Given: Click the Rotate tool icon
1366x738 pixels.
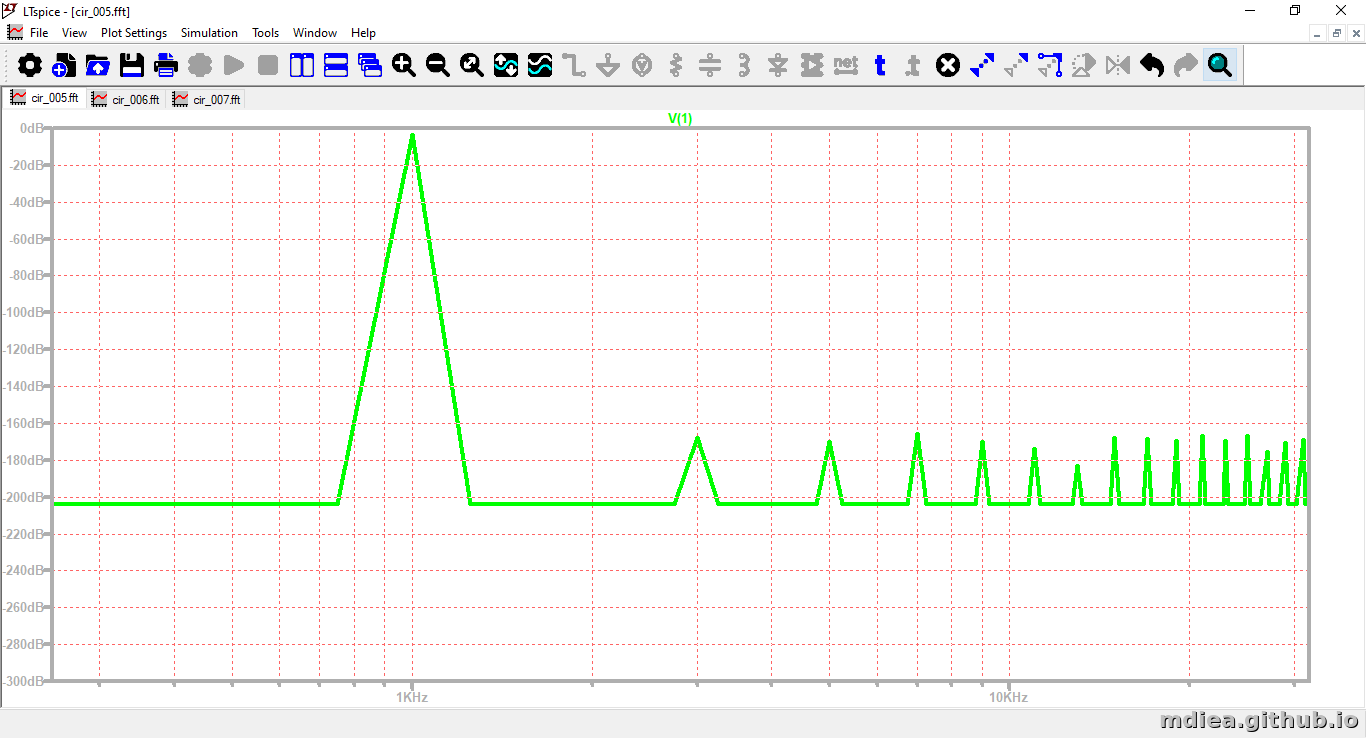Looking at the screenshot, I should (1084, 66).
